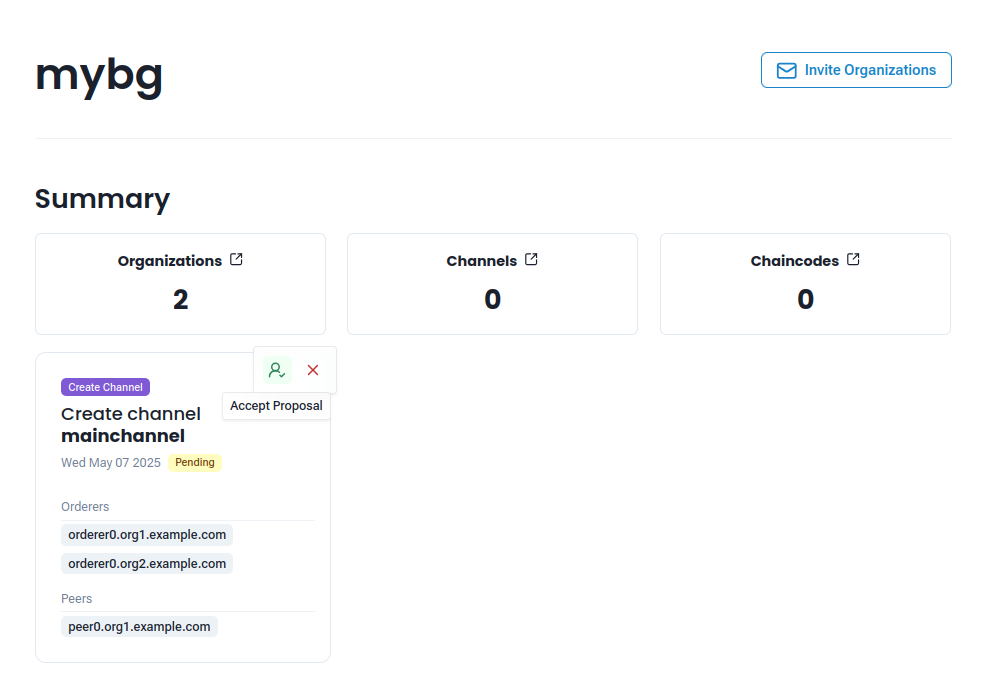Open Organizations external link icon

tap(236, 260)
